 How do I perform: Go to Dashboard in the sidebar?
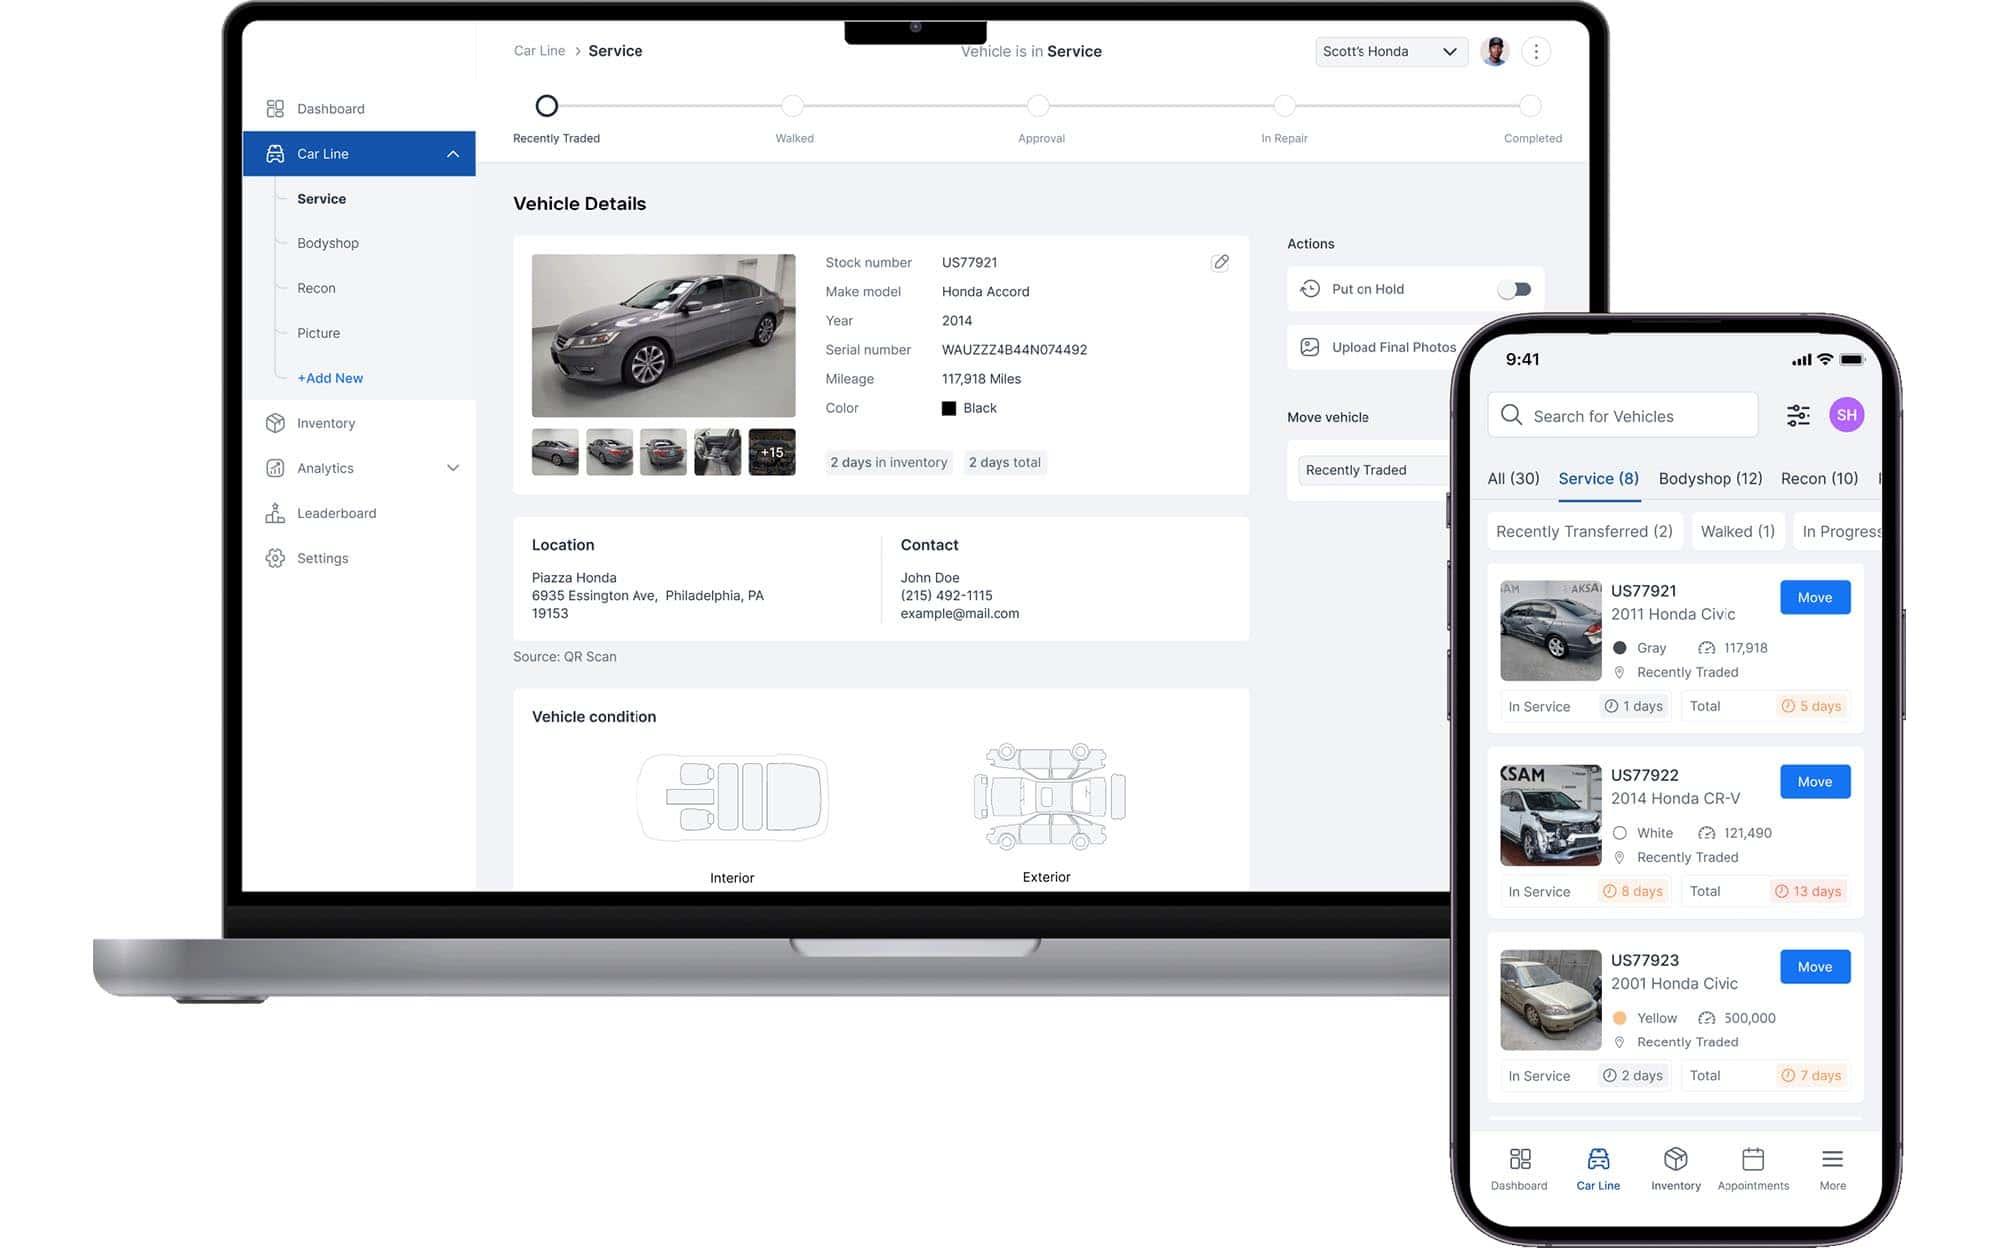click(330, 108)
